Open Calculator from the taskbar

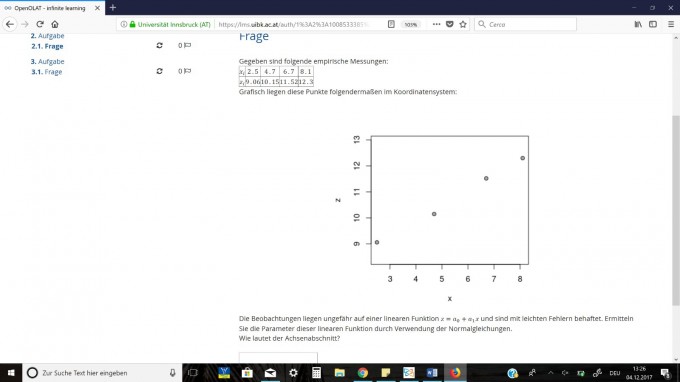click(x=316, y=373)
